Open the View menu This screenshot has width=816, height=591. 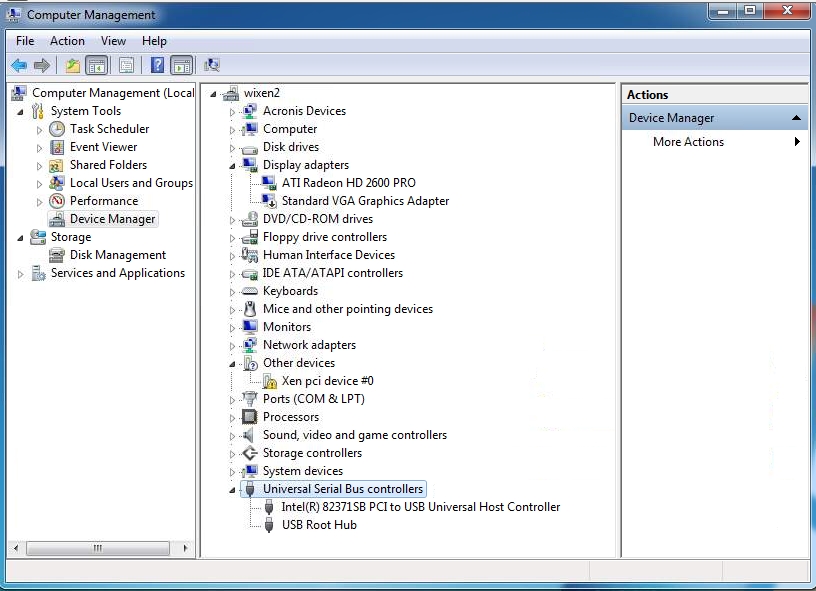tap(113, 41)
